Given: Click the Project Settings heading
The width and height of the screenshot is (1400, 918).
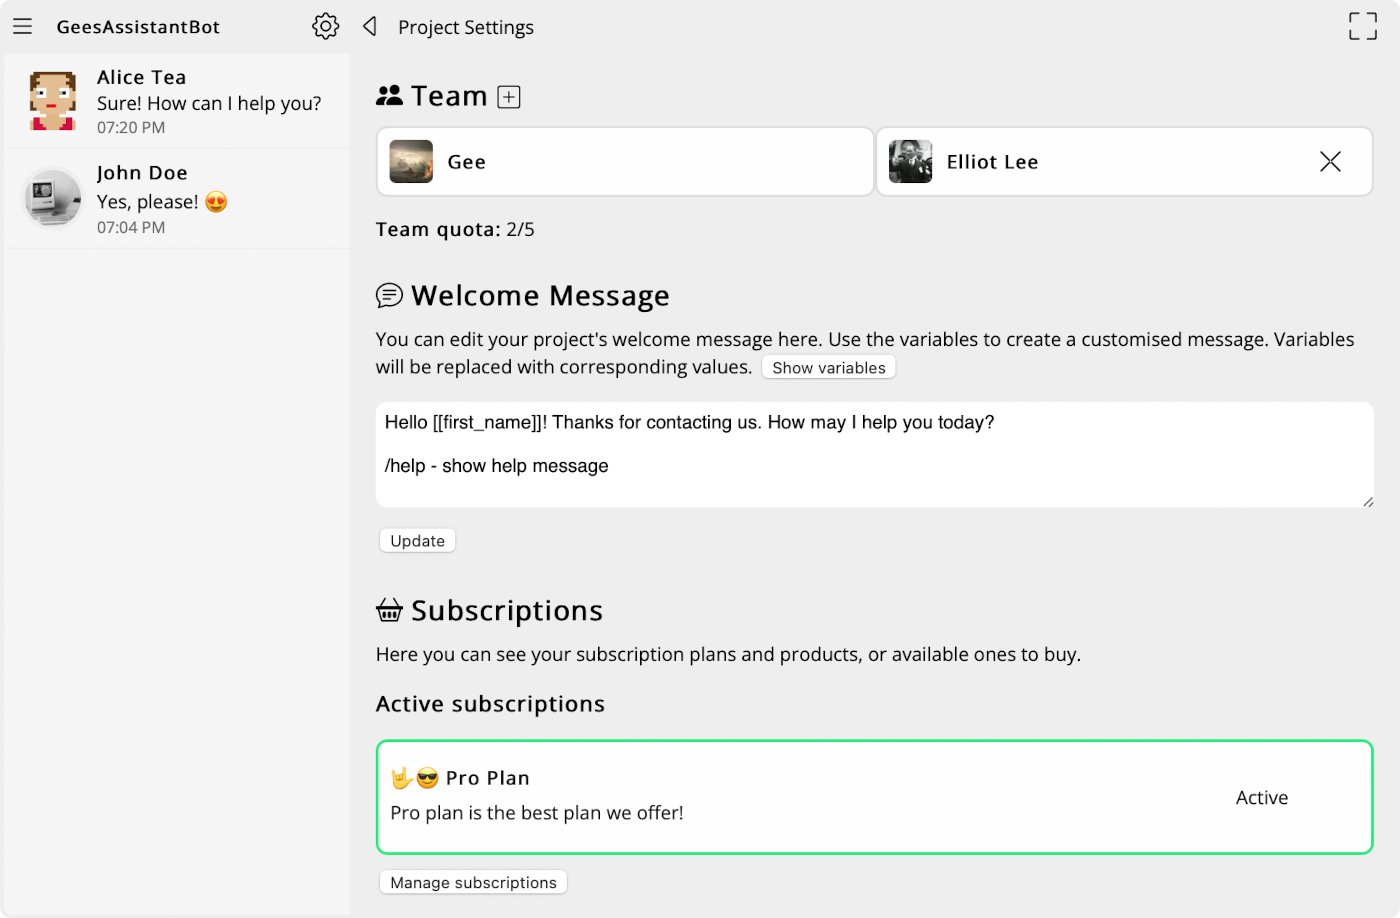Looking at the screenshot, I should [x=466, y=27].
